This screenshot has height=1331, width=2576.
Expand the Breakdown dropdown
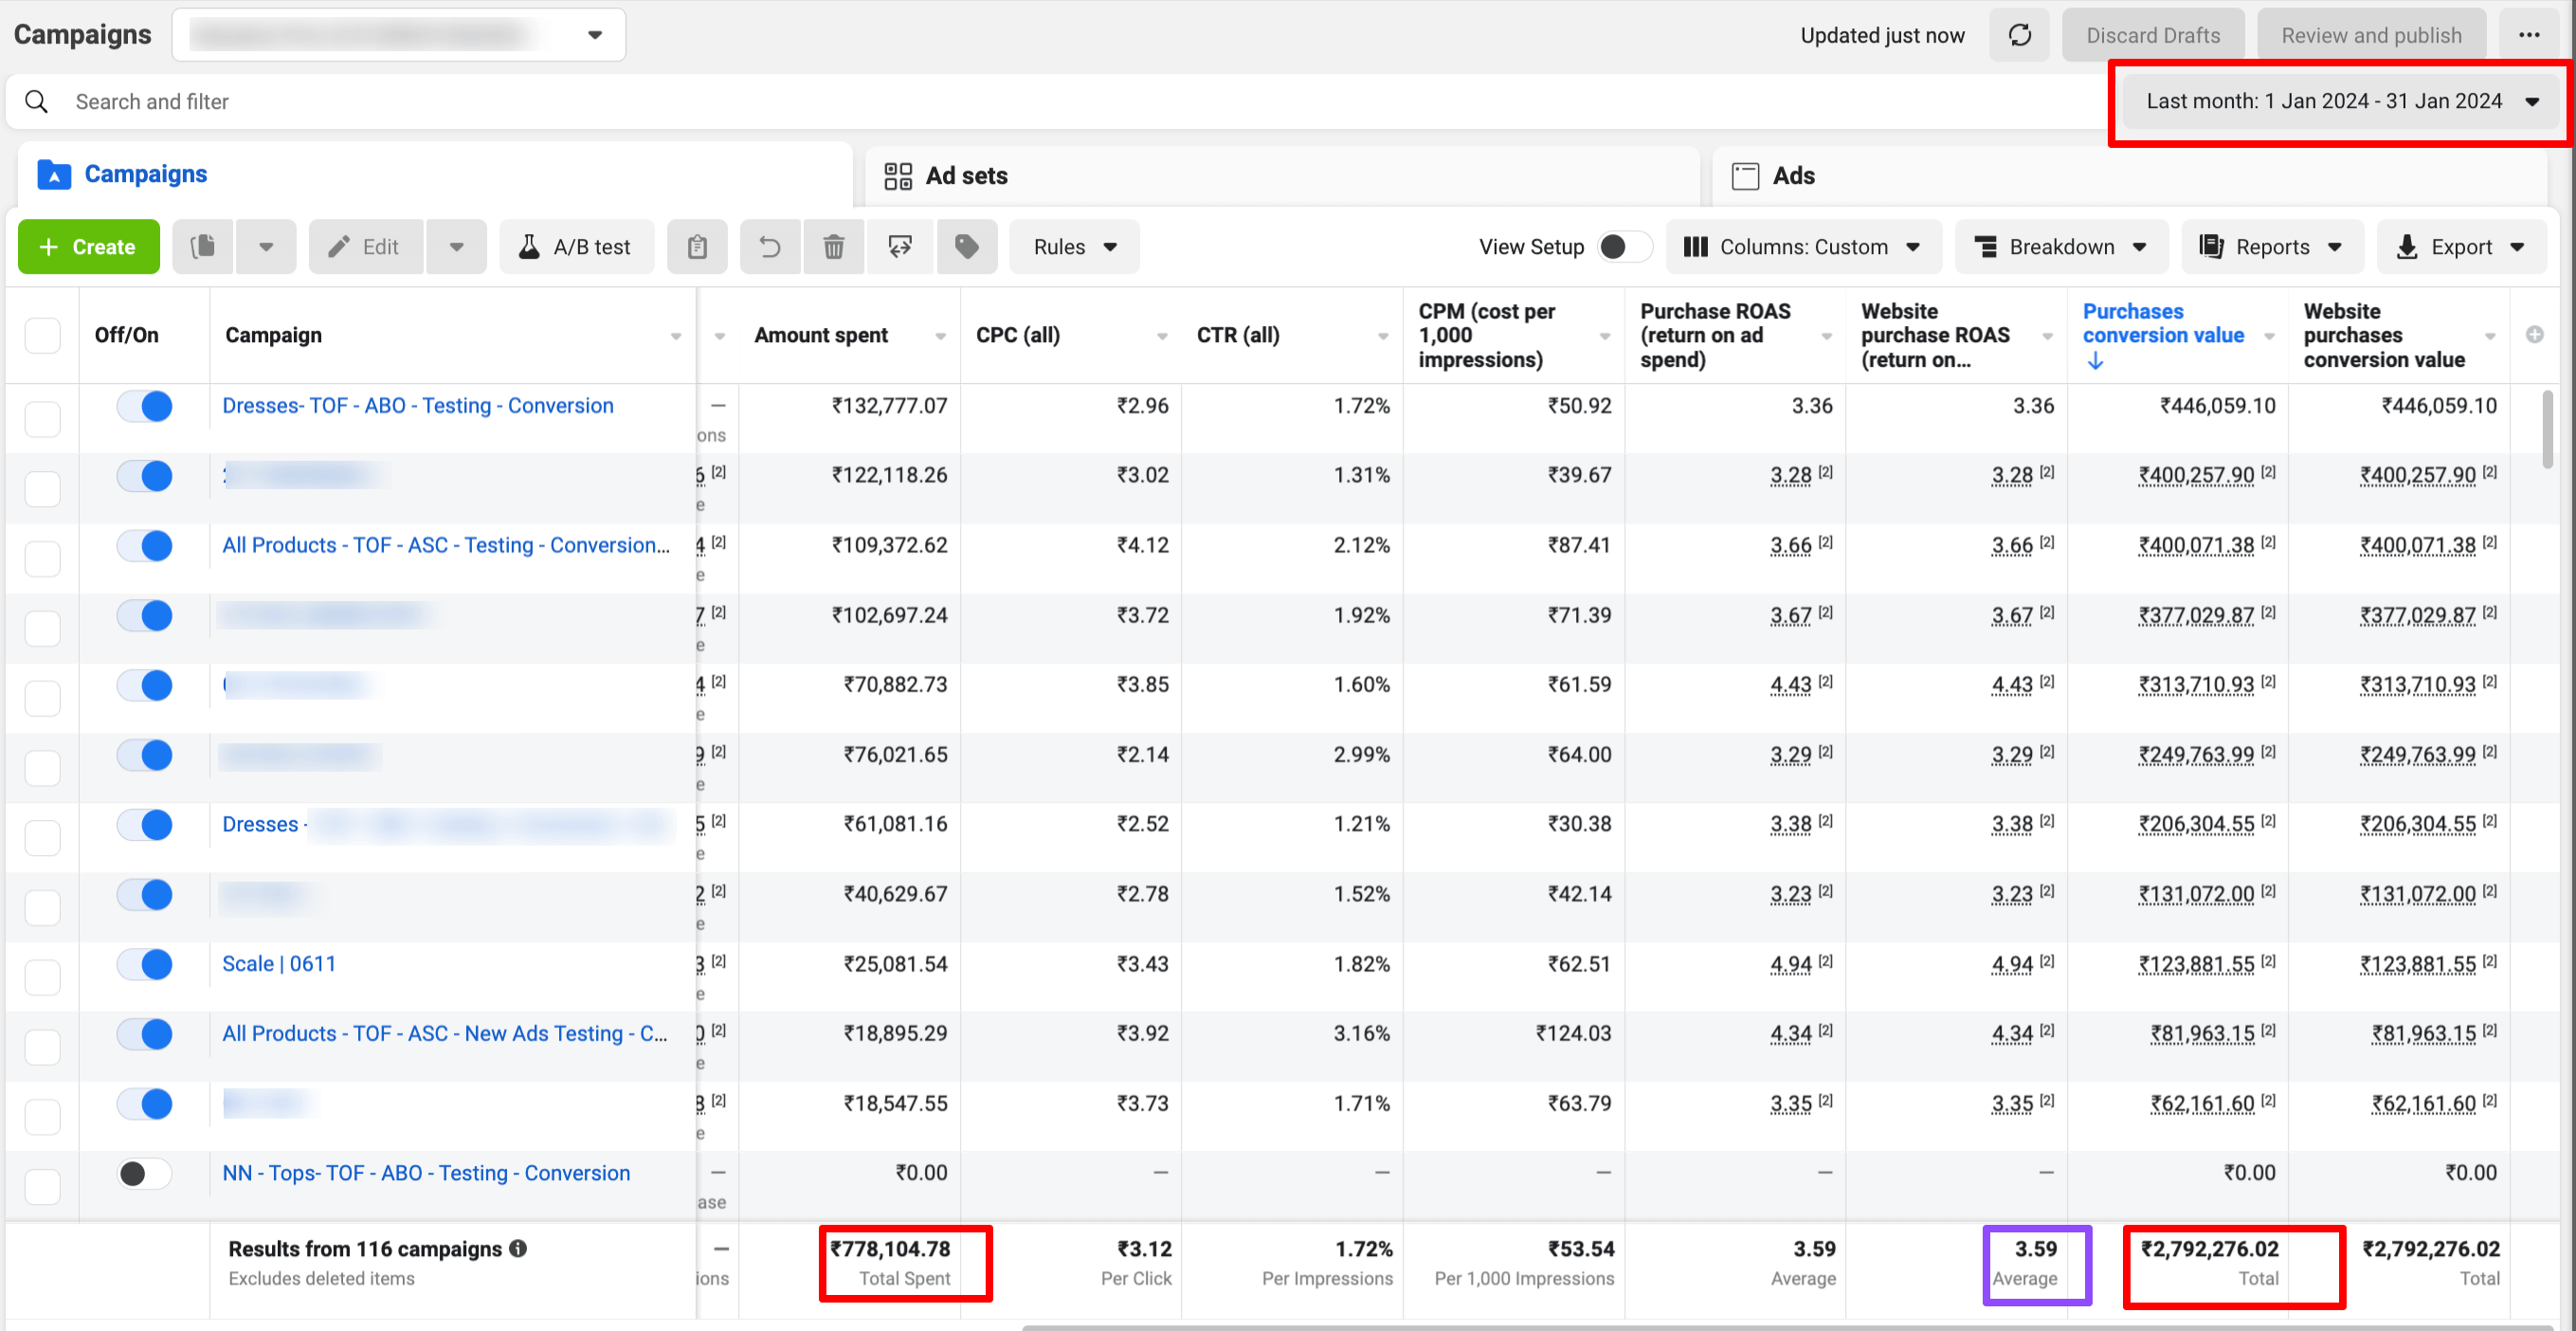click(2059, 246)
